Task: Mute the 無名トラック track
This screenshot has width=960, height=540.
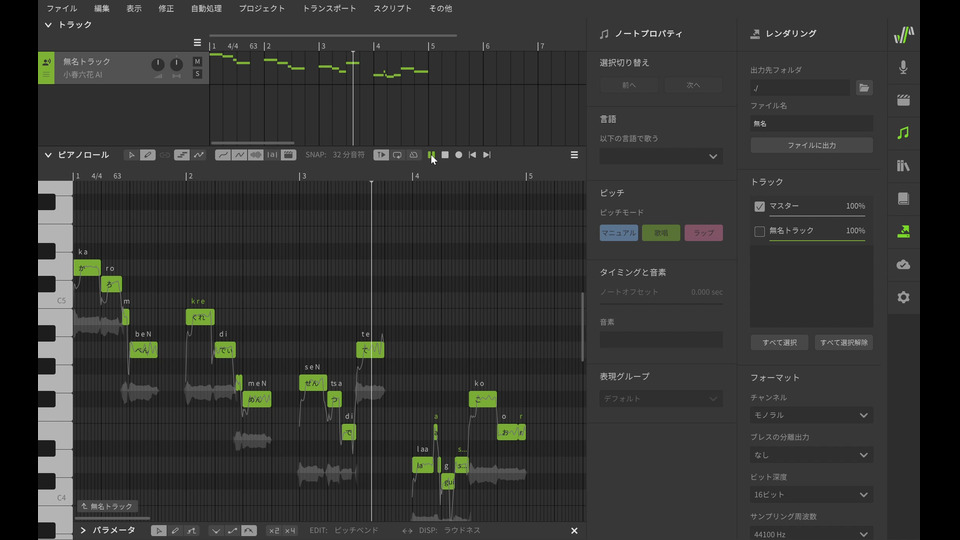Action: [x=197, y=62]
